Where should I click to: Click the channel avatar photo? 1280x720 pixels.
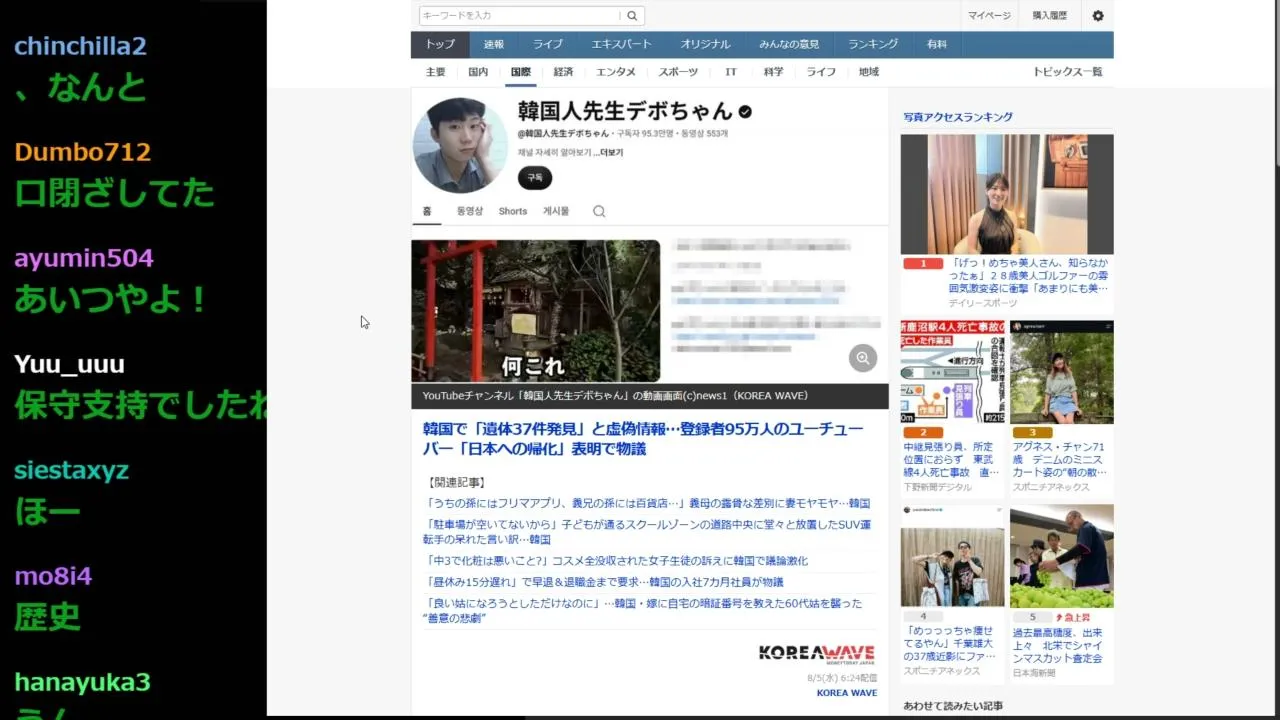click(x=461, y=145)
